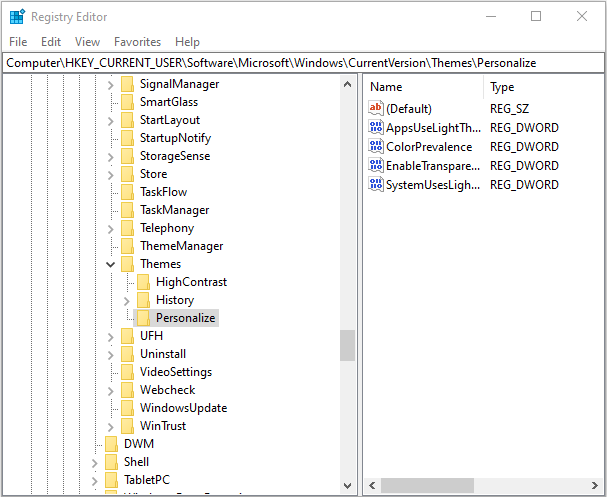
Task: Click the (Default) string value icon
Action: coord(376,108)
